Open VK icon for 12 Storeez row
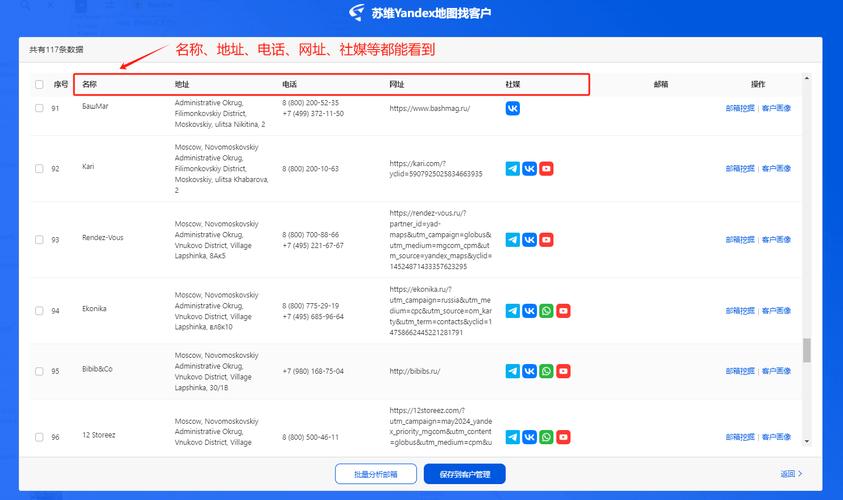 pyautogui.click(x=530, y=437)
